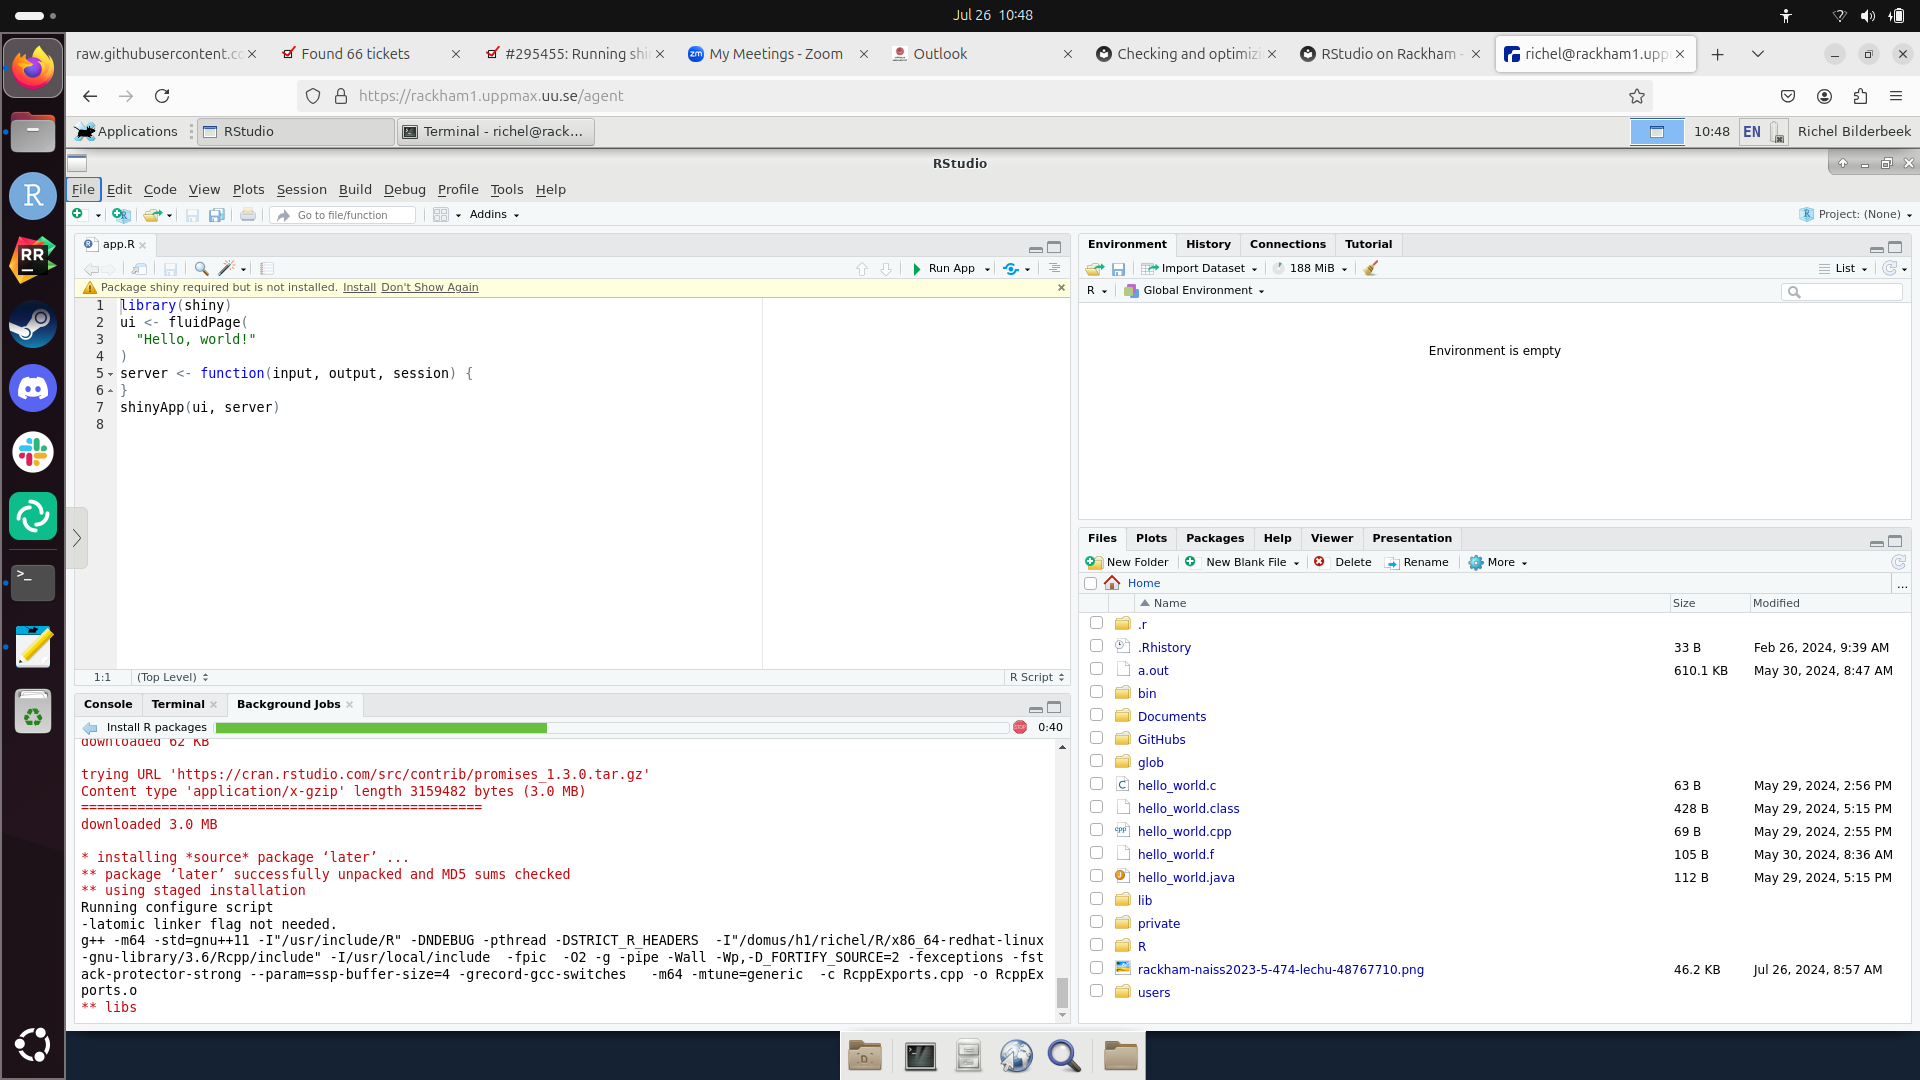The height and width of the screenshot is (1080, 1920).
Task: Open the Session menu
Action: [302, 189]
